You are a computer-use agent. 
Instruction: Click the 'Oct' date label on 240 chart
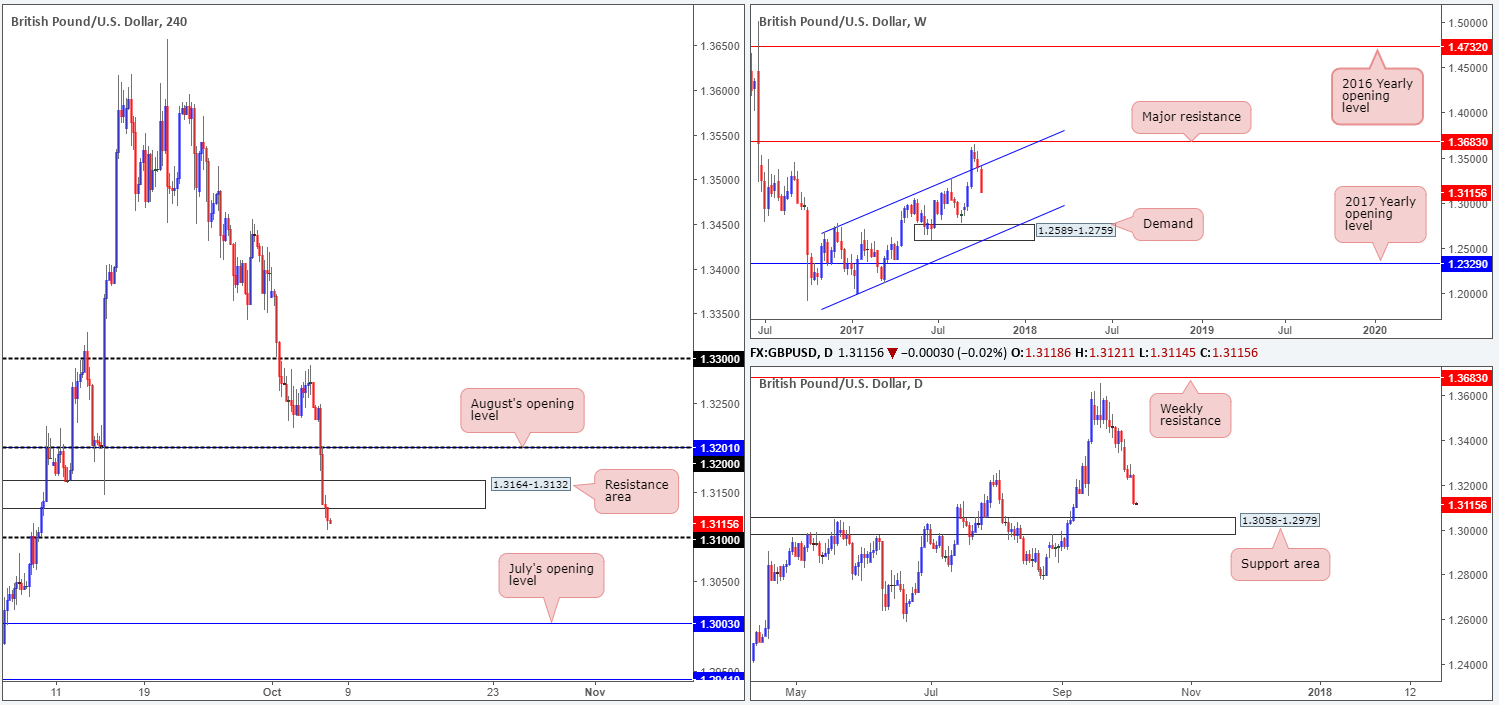pyautogui.click(x=273, y=690)
